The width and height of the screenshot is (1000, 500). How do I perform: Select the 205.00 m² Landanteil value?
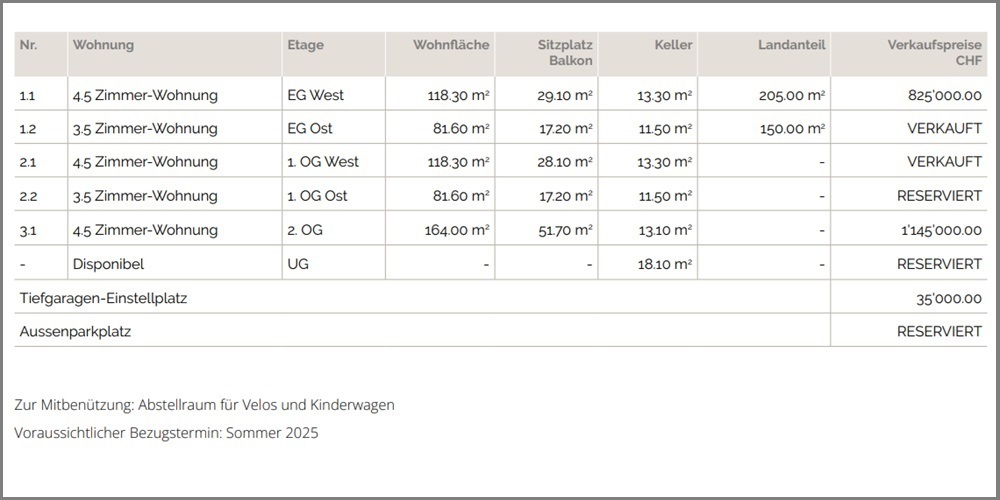click(791, 96)
